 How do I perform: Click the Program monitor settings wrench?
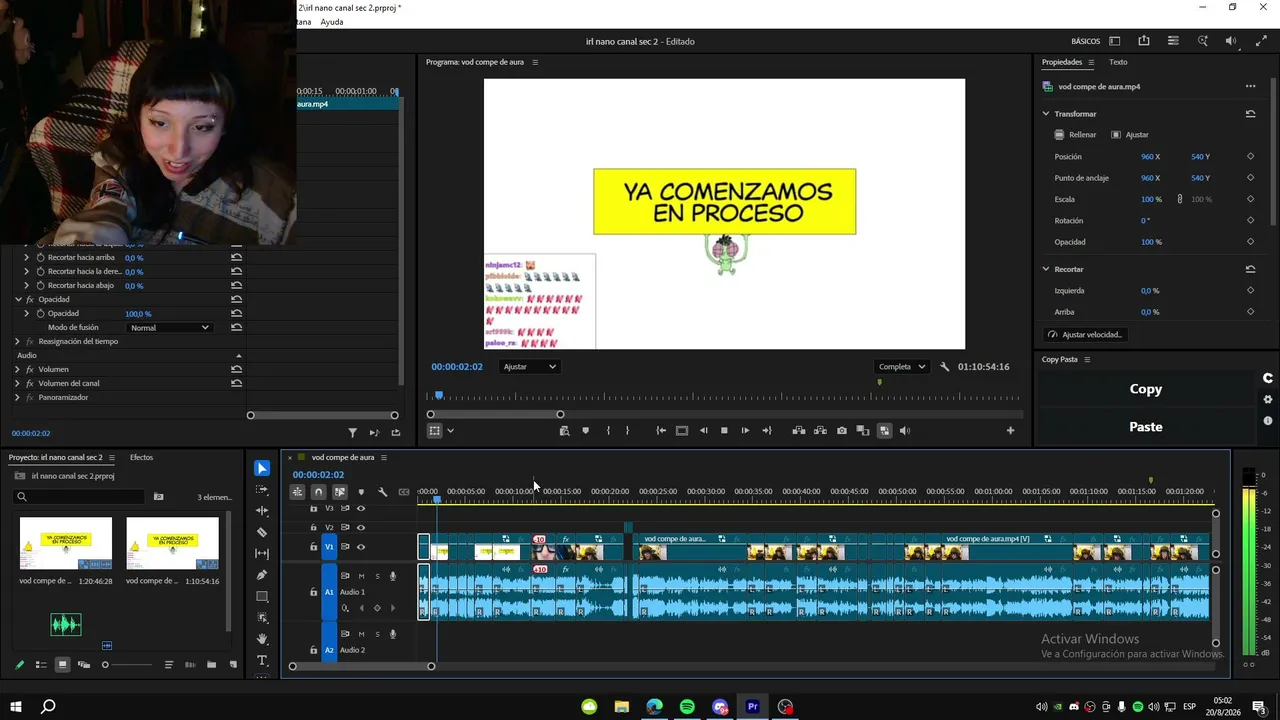point(944,367)
